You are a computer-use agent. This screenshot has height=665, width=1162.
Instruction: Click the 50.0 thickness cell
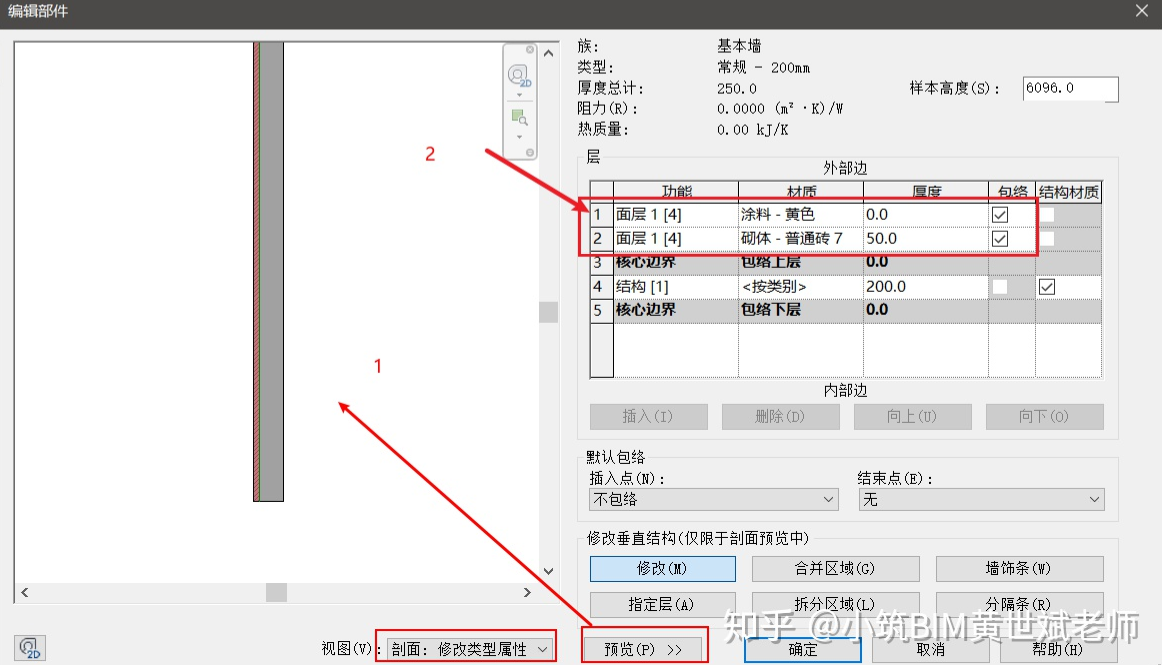926,239
